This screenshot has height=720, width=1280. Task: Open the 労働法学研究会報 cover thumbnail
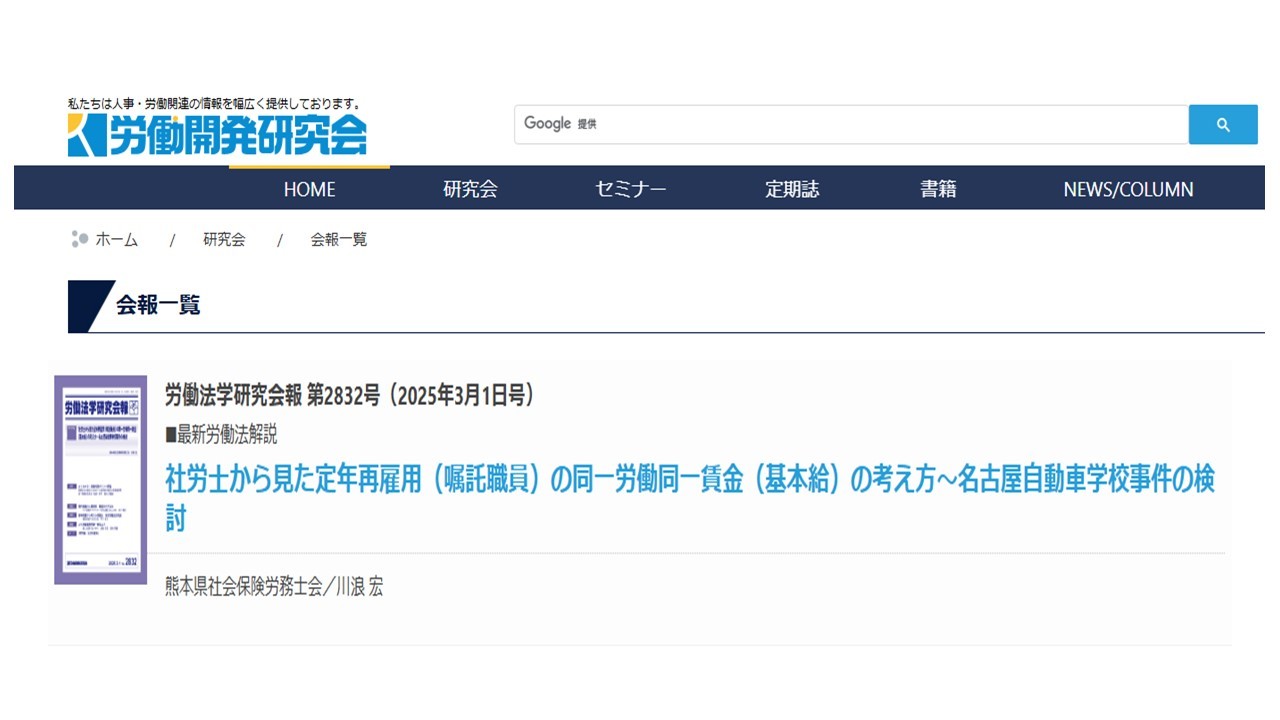(x=100, y=480)
